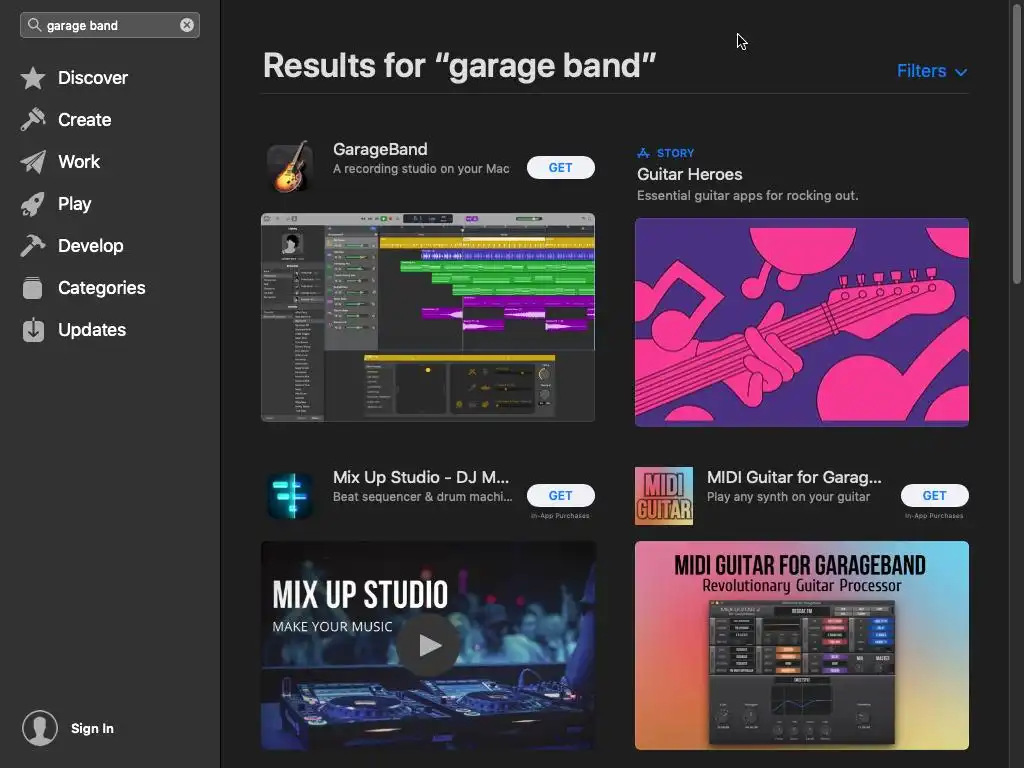Click 'Beat sequencer & drum machi...' subtitle
This screenshot has width=1024, height=768.
click(x=423, y=497)
